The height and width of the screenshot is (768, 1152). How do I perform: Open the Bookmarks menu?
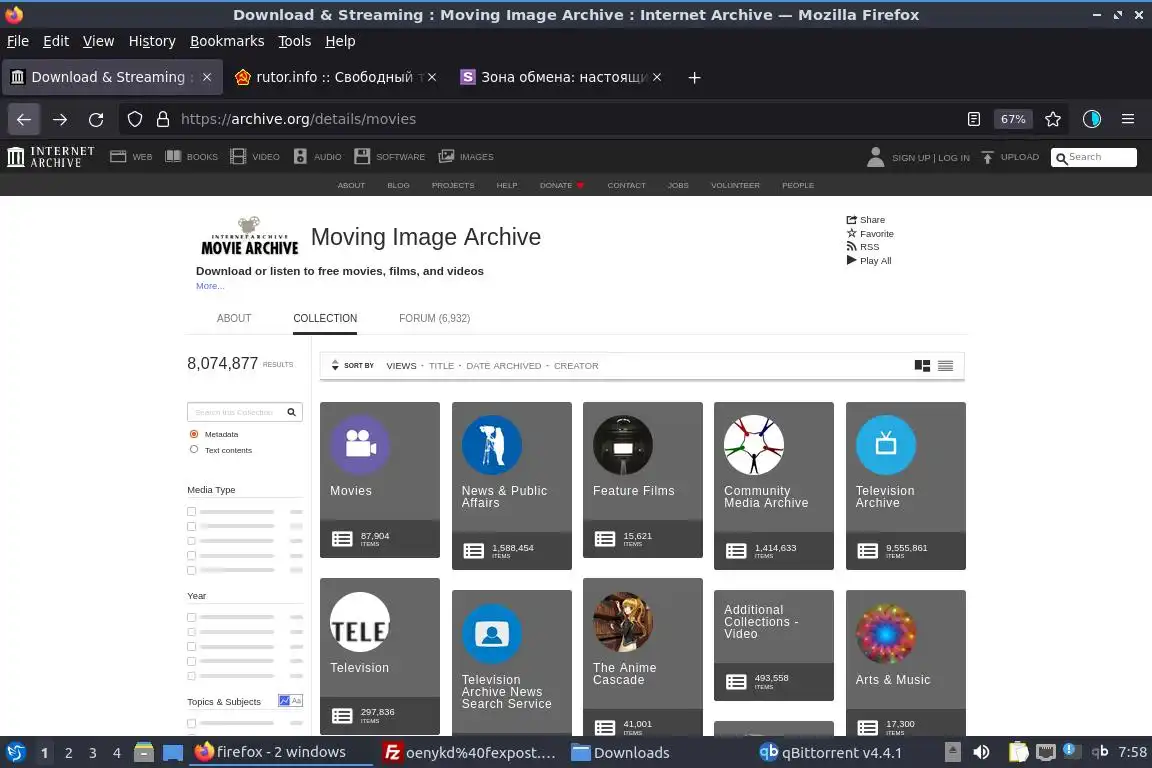coord(227,41)
